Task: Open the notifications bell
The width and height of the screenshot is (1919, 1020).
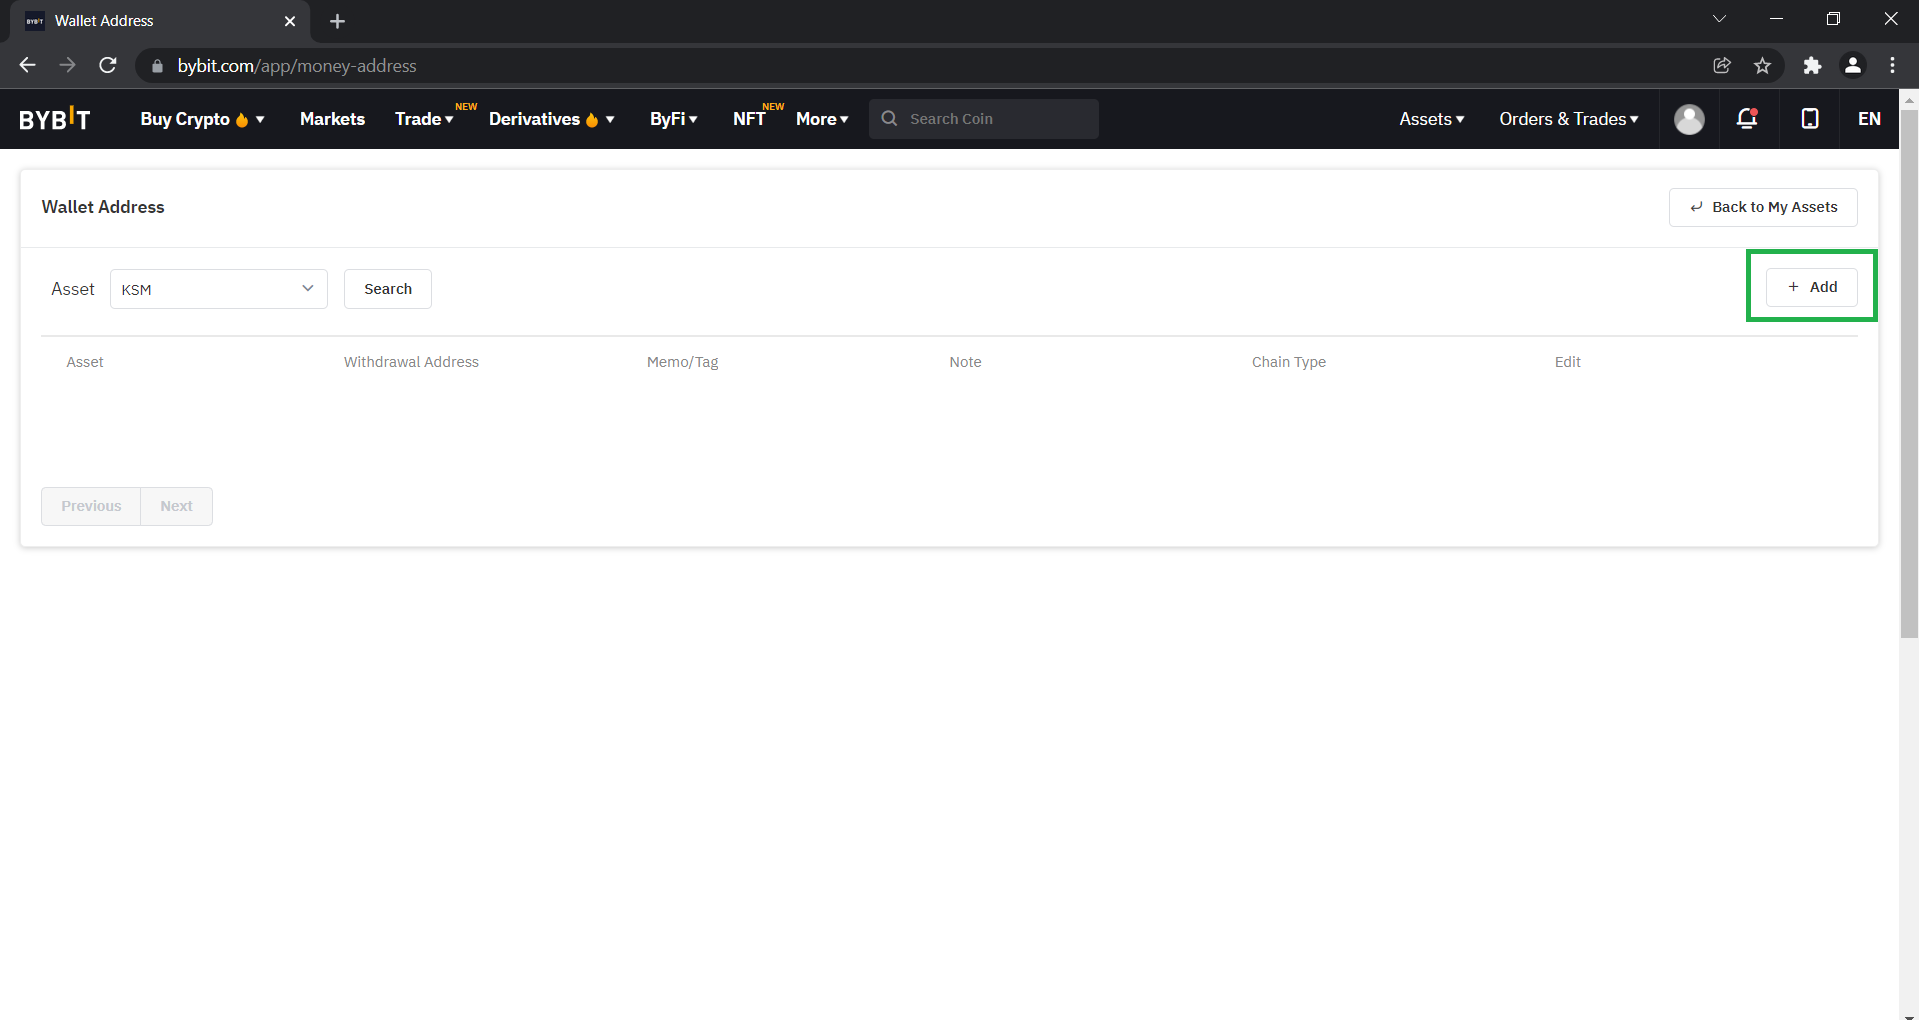Action: pyautogui.click(x=1747, y=119)
